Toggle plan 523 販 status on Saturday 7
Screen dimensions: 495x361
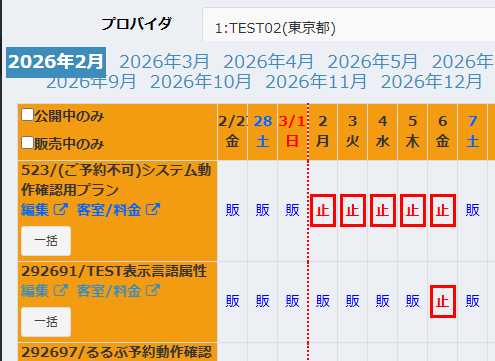[473, 210]
